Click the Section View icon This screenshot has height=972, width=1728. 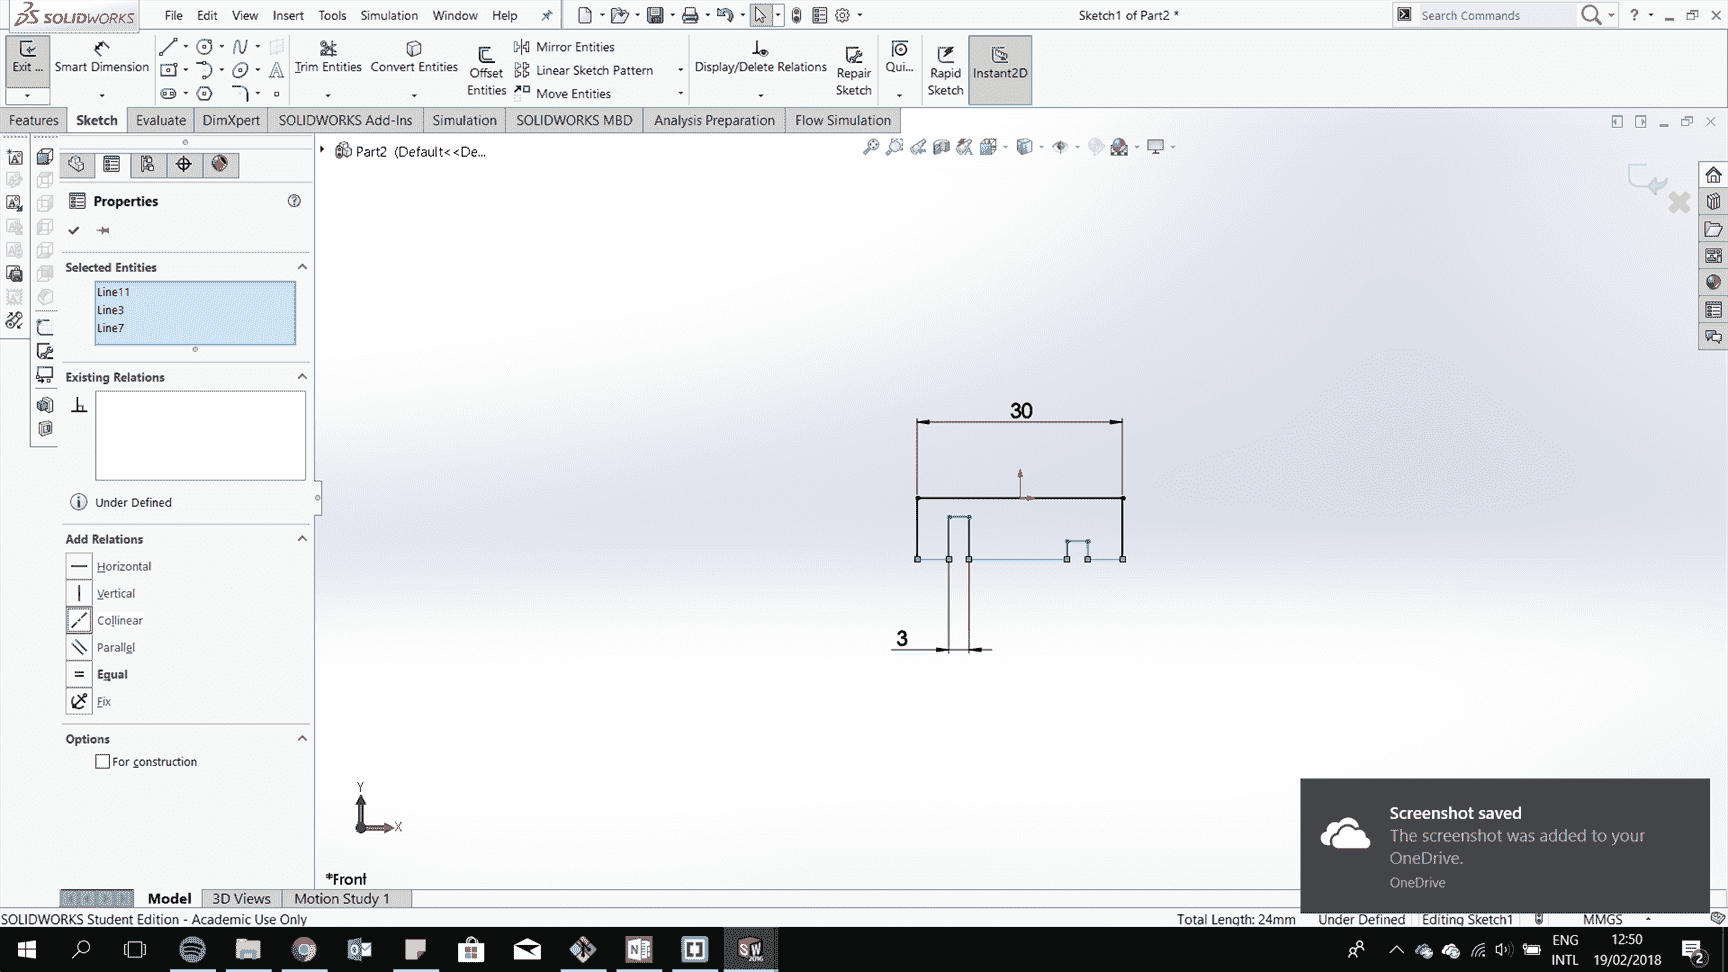tap(941, 147)
